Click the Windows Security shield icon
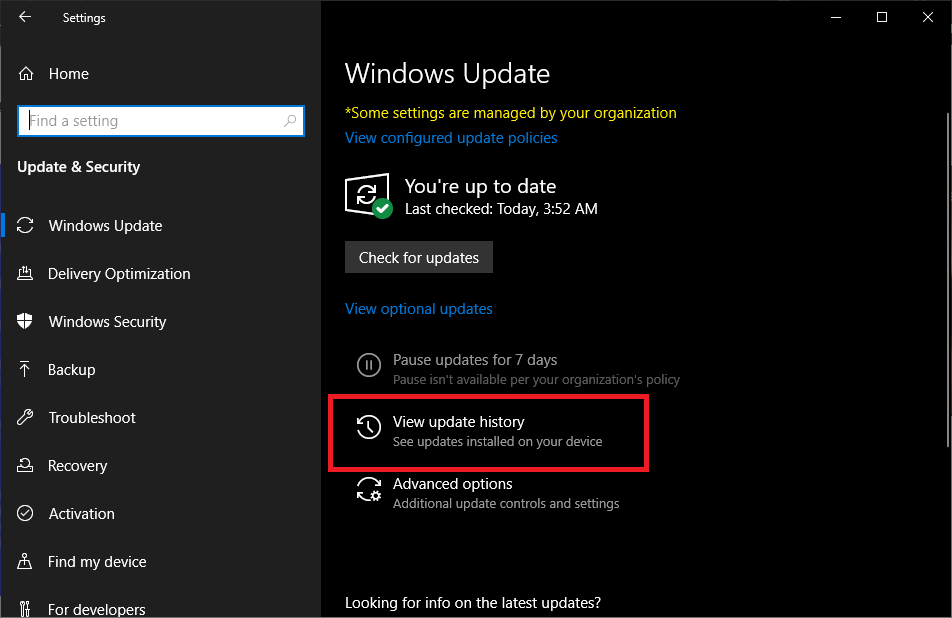Viewport: 952px width, 618px height. coord(25,321)
